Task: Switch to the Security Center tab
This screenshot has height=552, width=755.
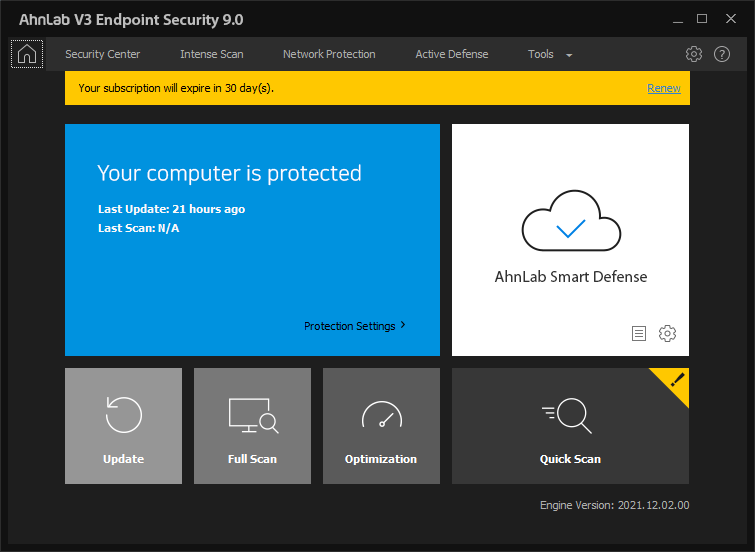Action: point(103,54)
